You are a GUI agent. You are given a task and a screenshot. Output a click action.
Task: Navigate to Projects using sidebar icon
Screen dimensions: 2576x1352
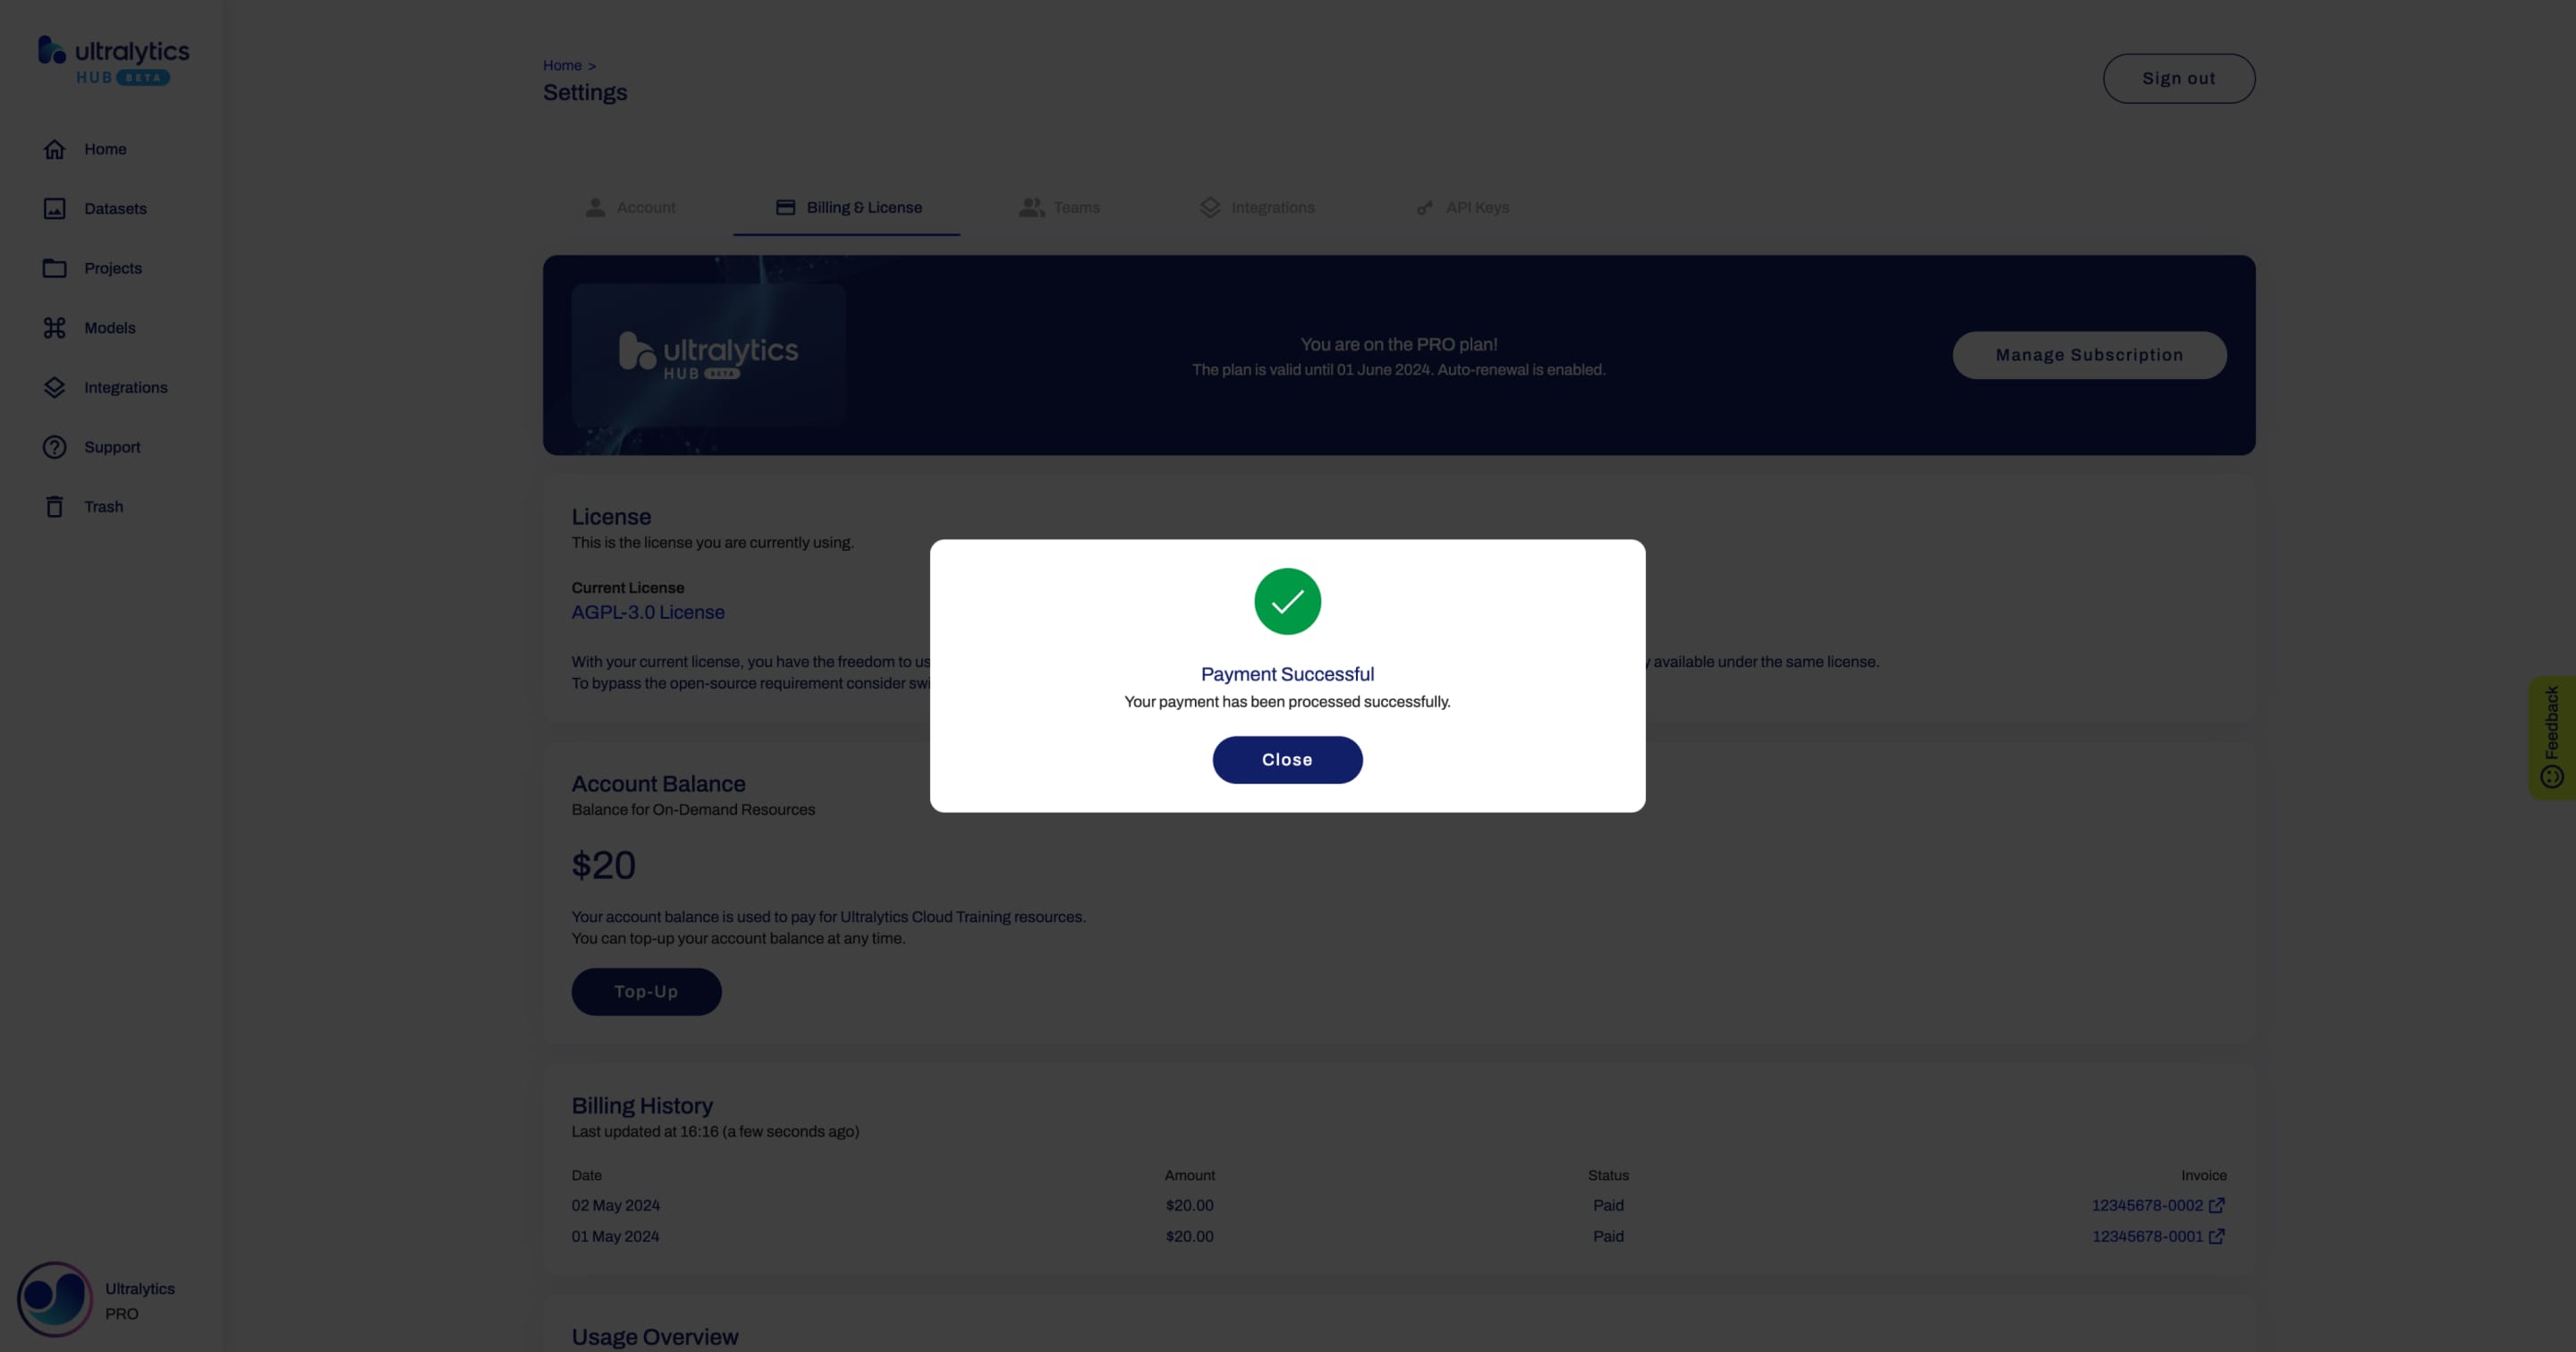coord(51,269)
